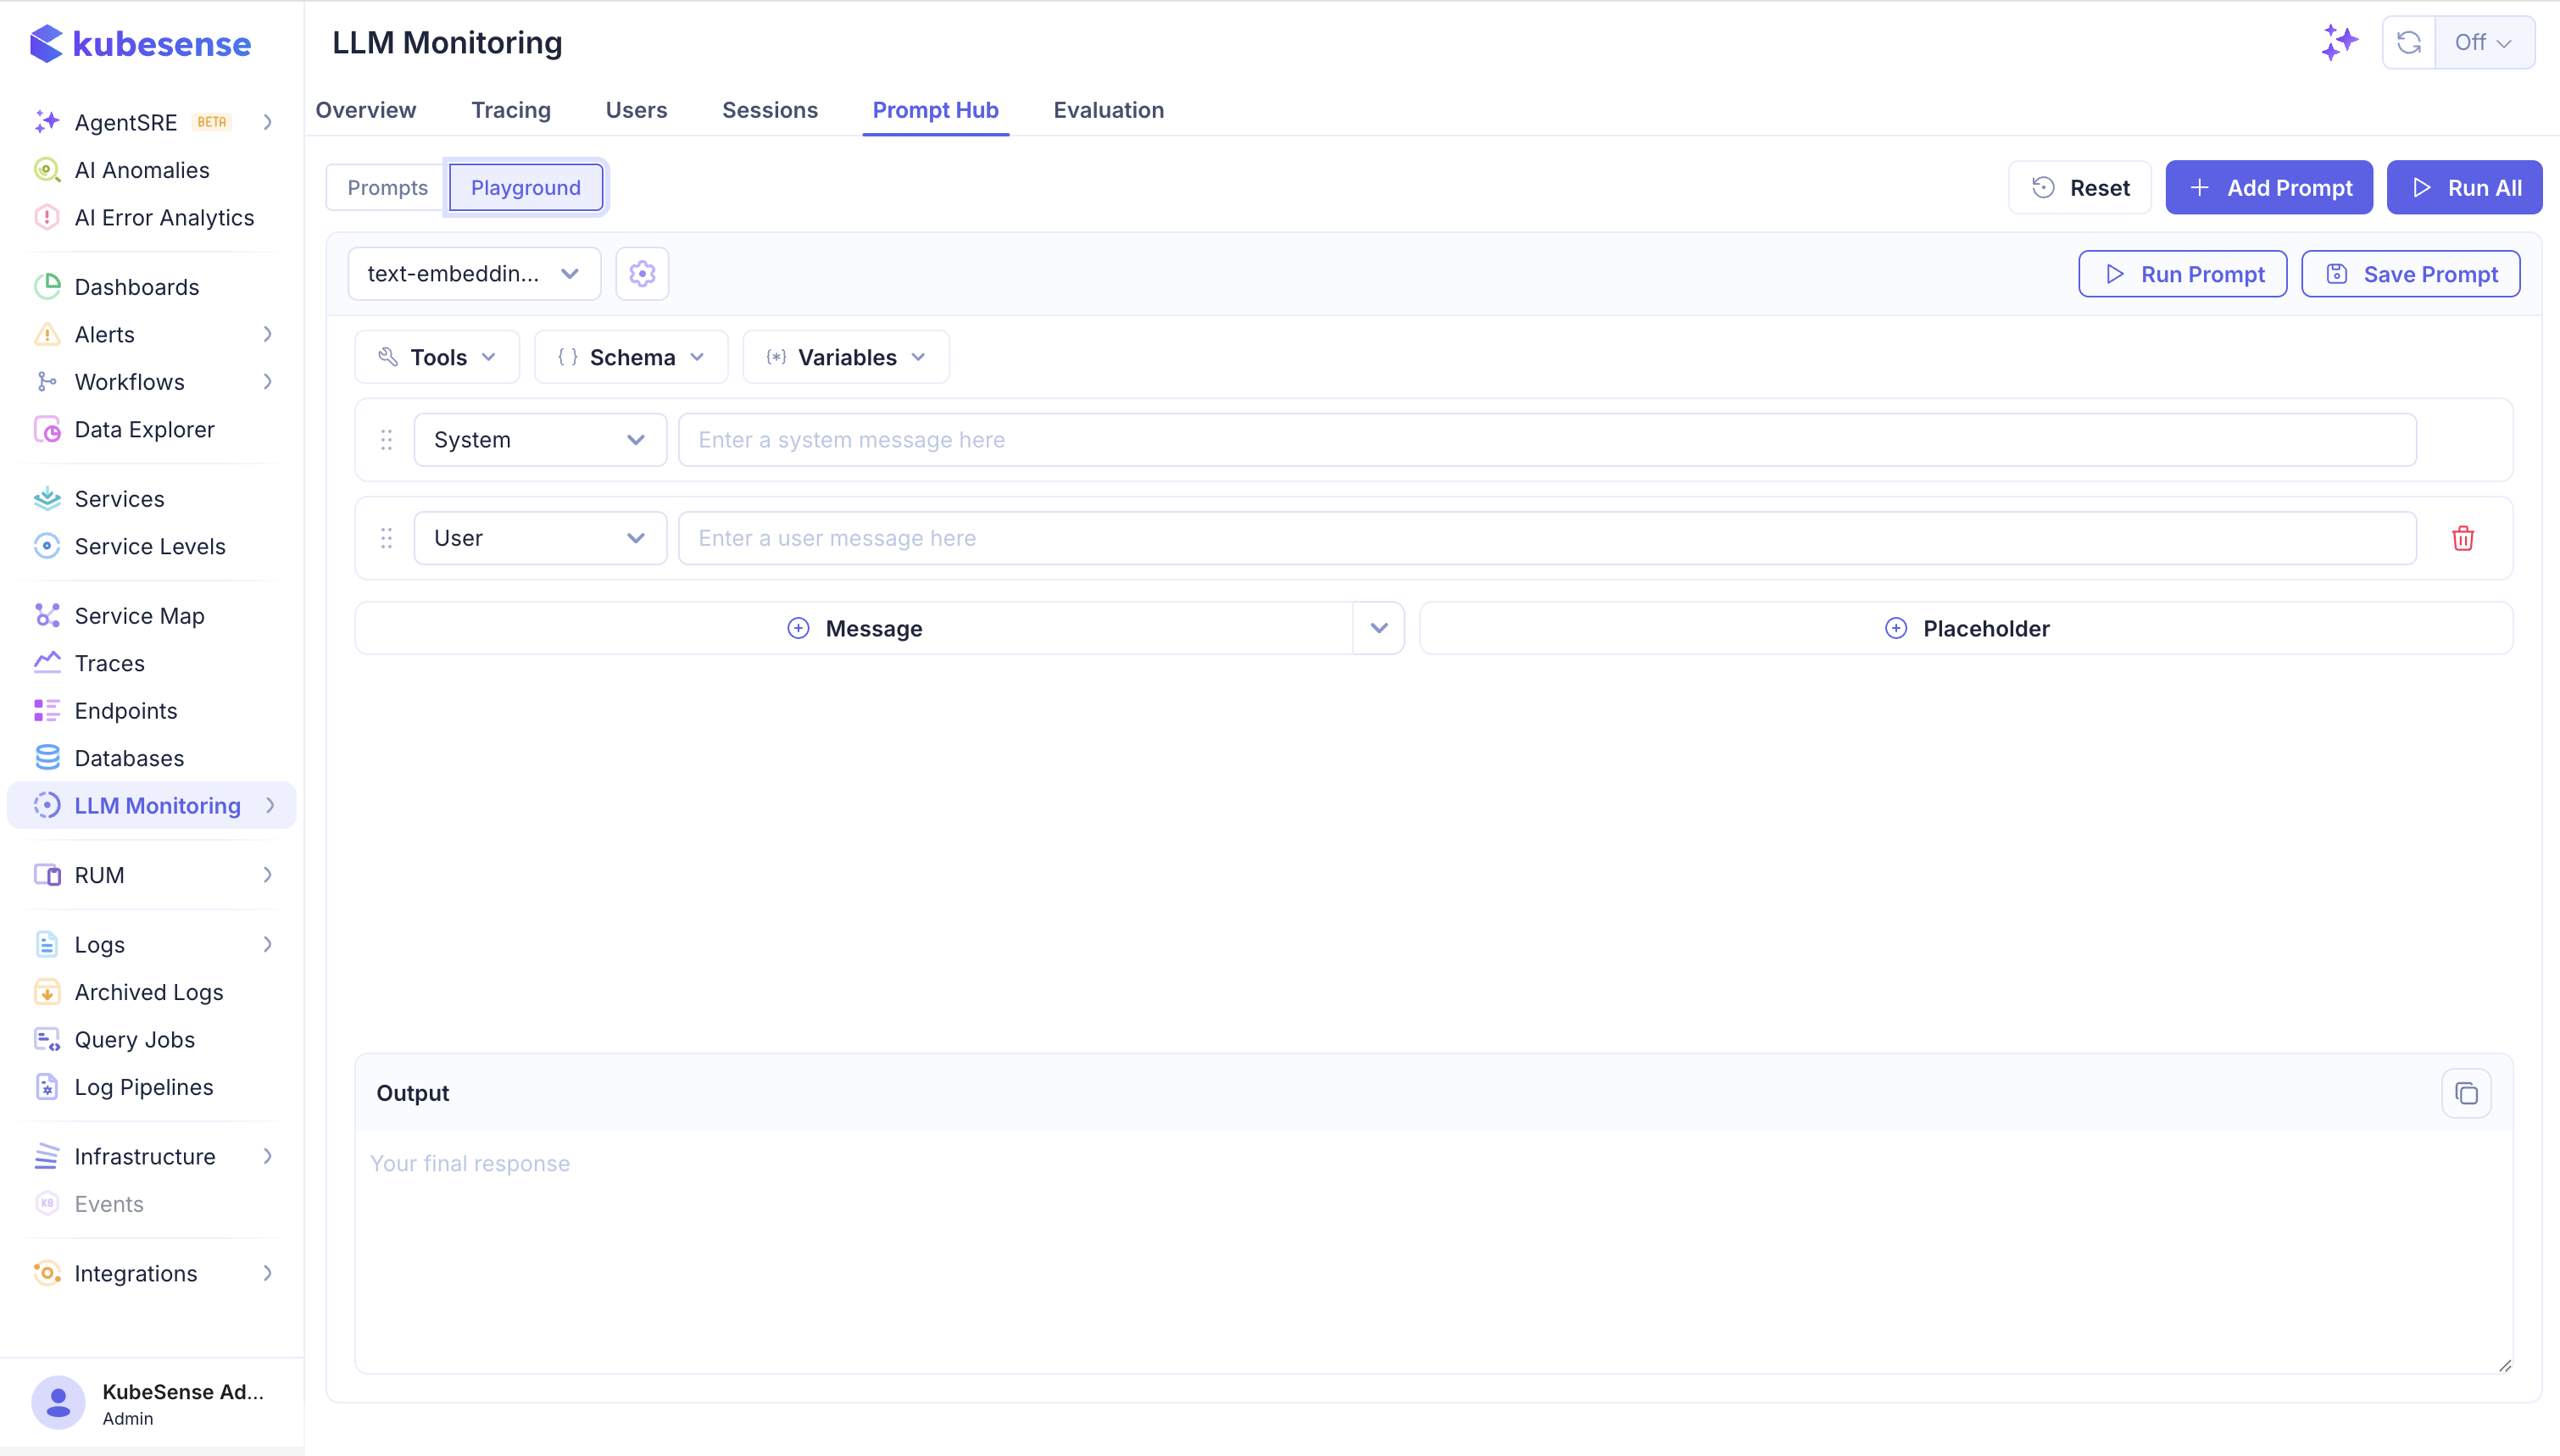Click the refresh icon in top bar
Viewport: 2560px width, 1456px height.
(x=2409, y=42)
